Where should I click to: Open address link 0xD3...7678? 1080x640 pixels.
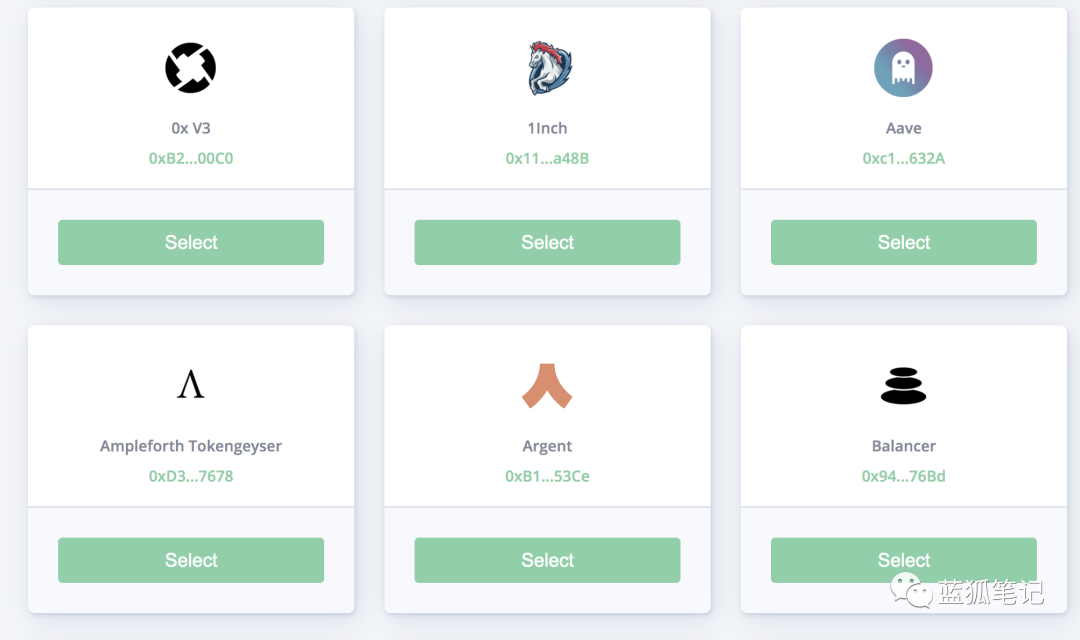click(191, 476)
